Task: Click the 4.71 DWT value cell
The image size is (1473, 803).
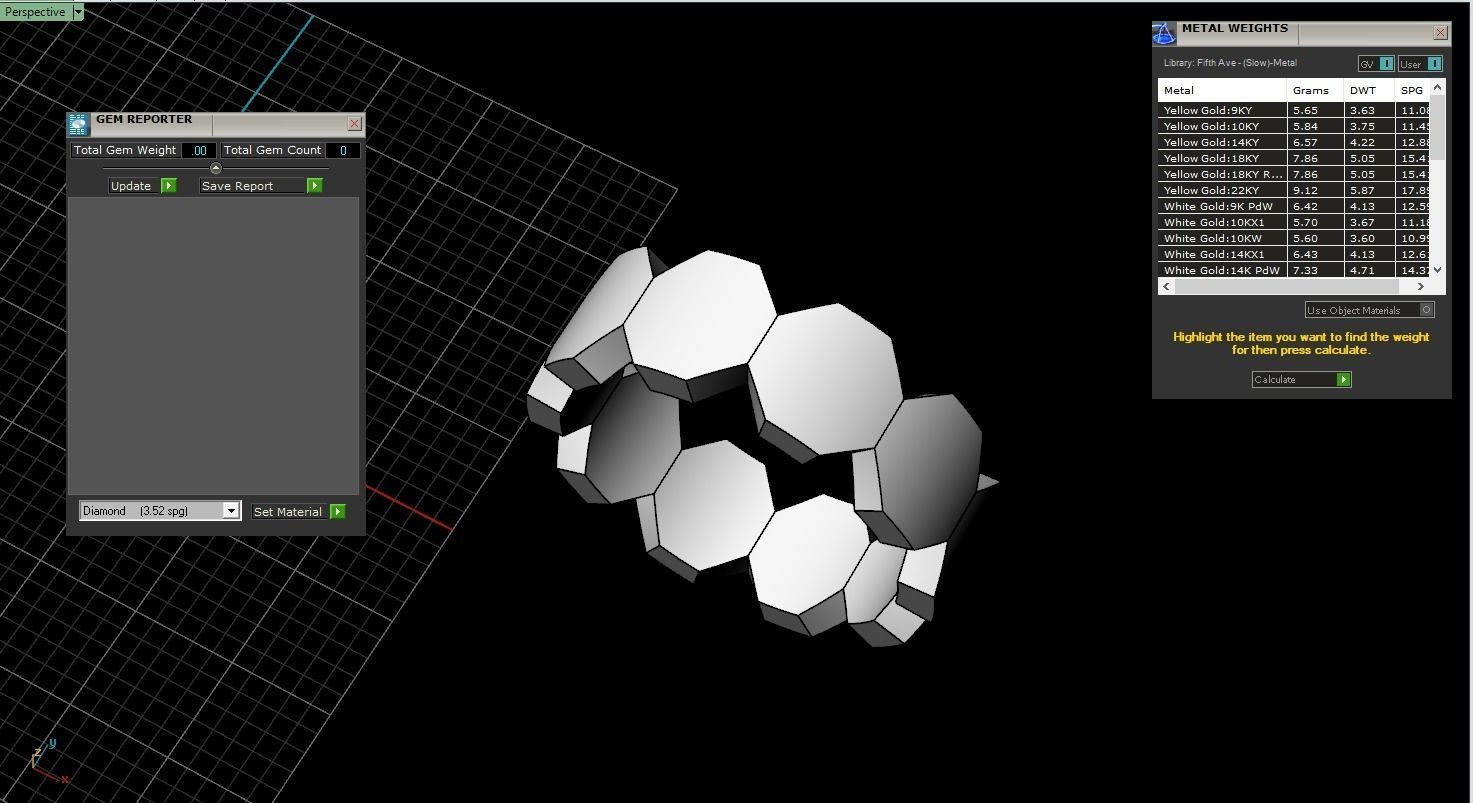Action: [1369, 270]
